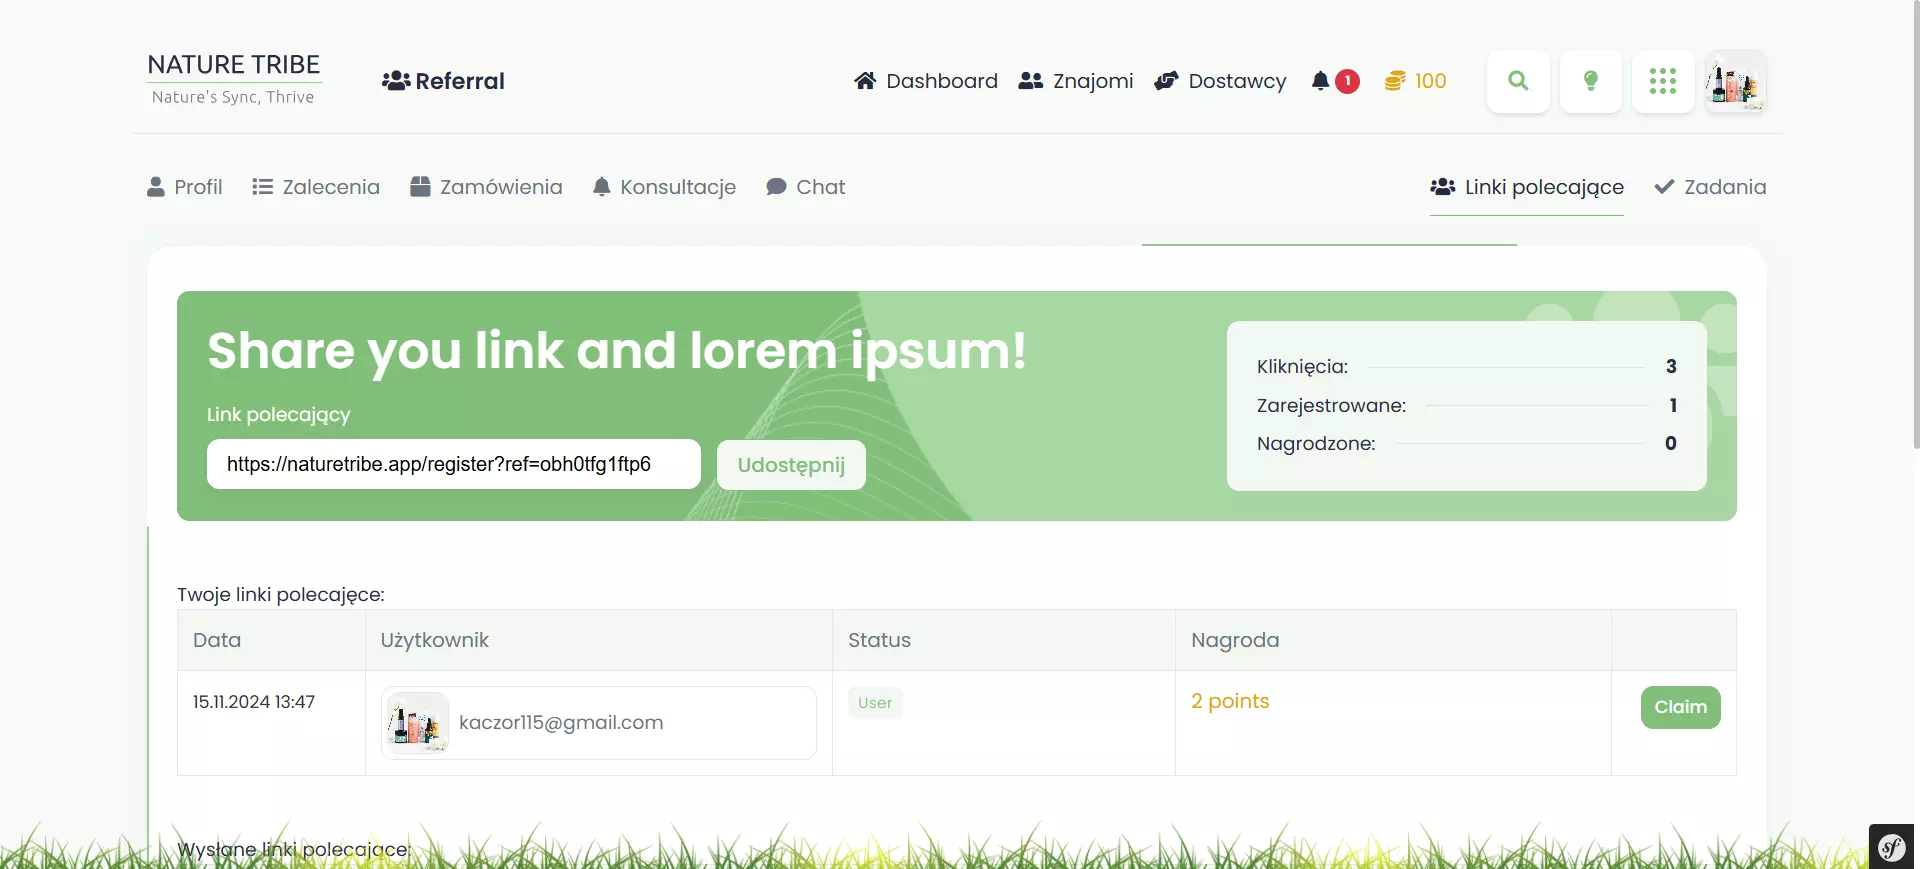Click the date 15.11.2024 13:47

254,702
